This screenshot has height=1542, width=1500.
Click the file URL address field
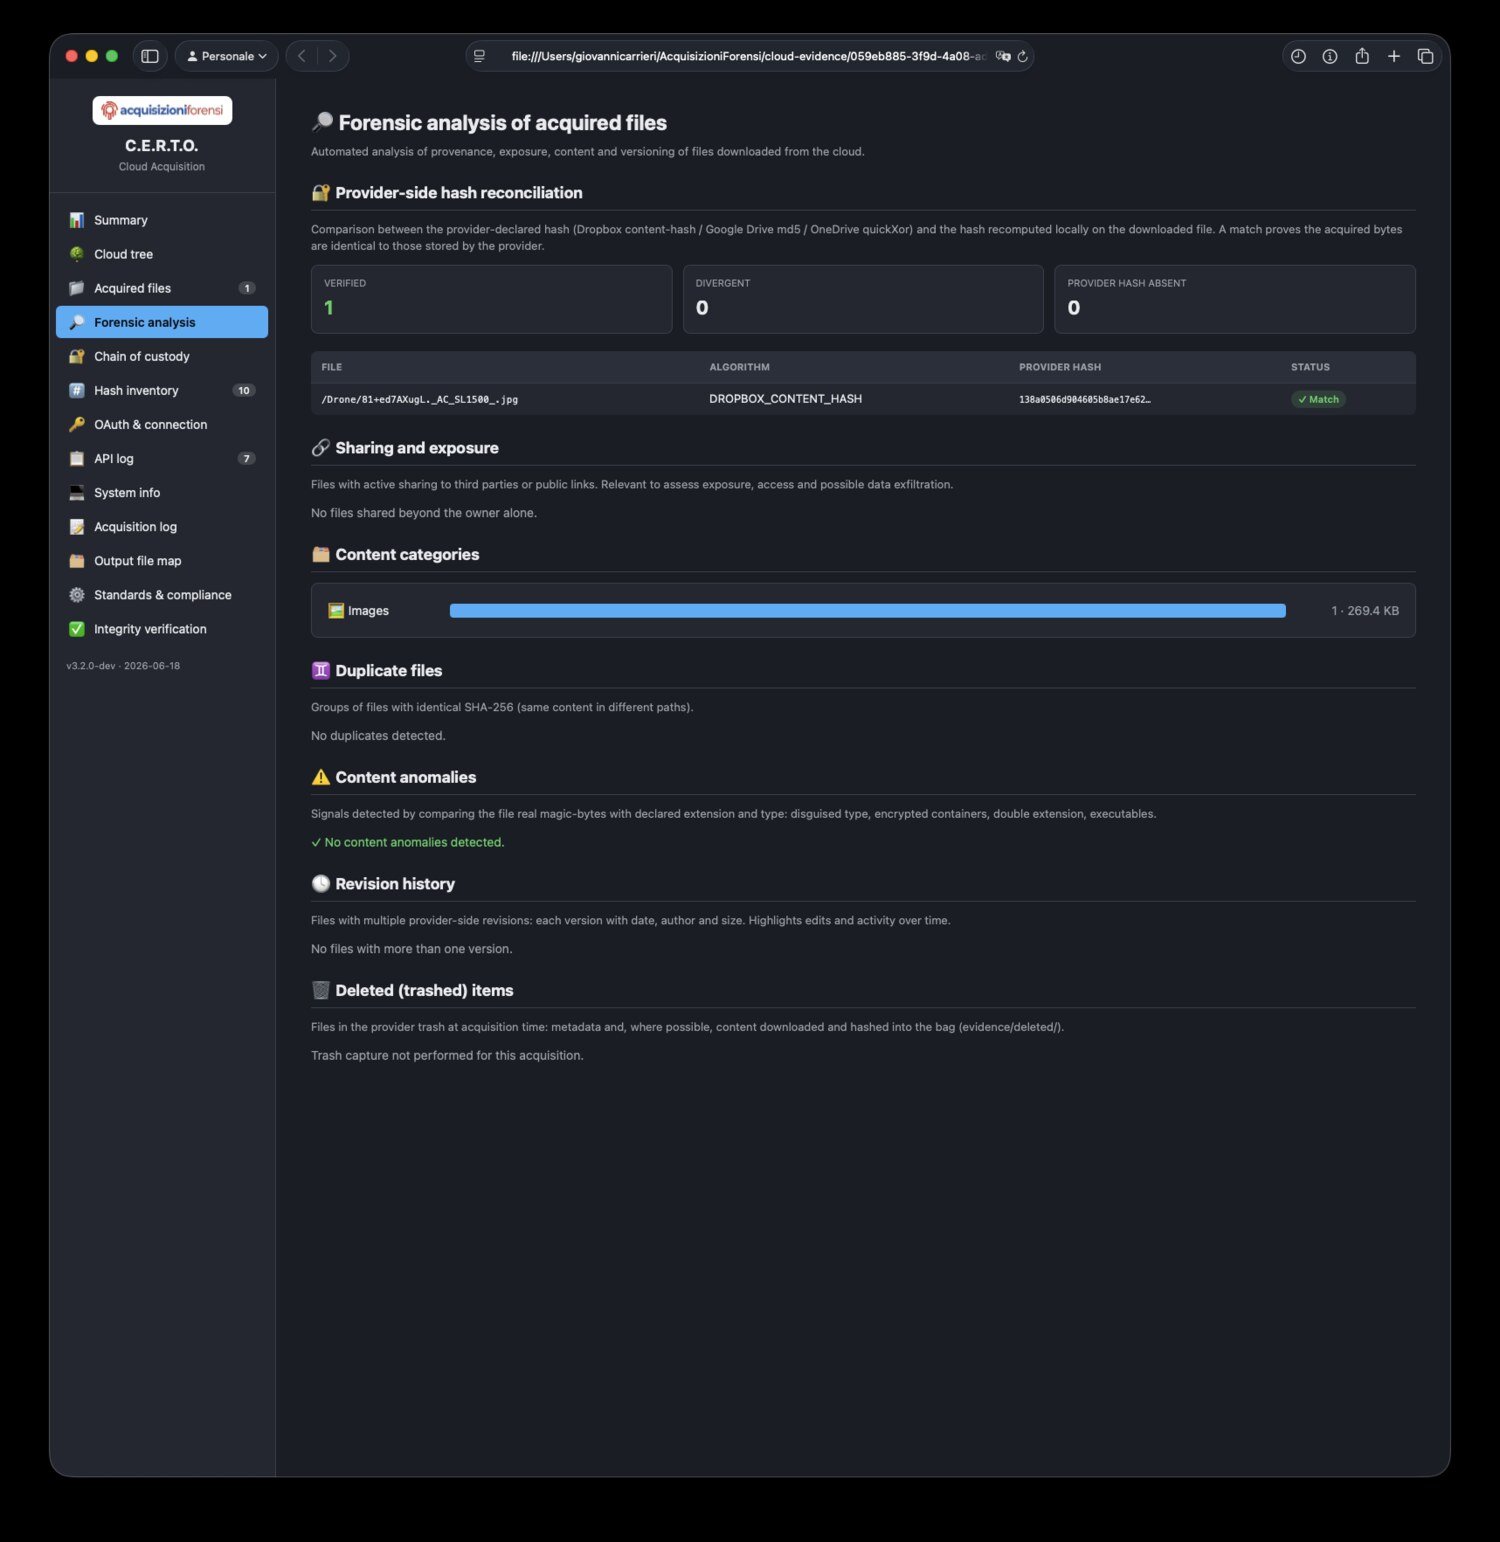point(748,57)
